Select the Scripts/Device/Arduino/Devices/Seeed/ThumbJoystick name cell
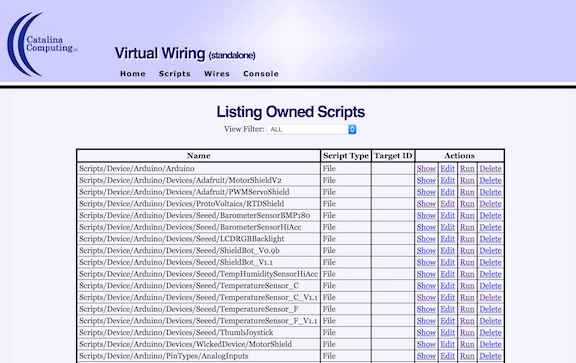Image resolution: width=576 pixels, height=363 pixels. coord(198,333)
